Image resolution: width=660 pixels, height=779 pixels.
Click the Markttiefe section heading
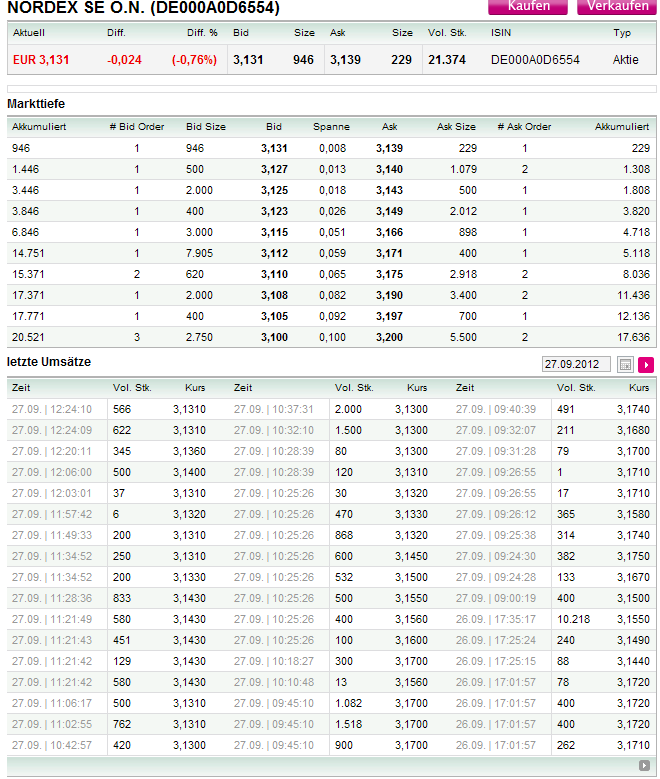coord(36,104)
